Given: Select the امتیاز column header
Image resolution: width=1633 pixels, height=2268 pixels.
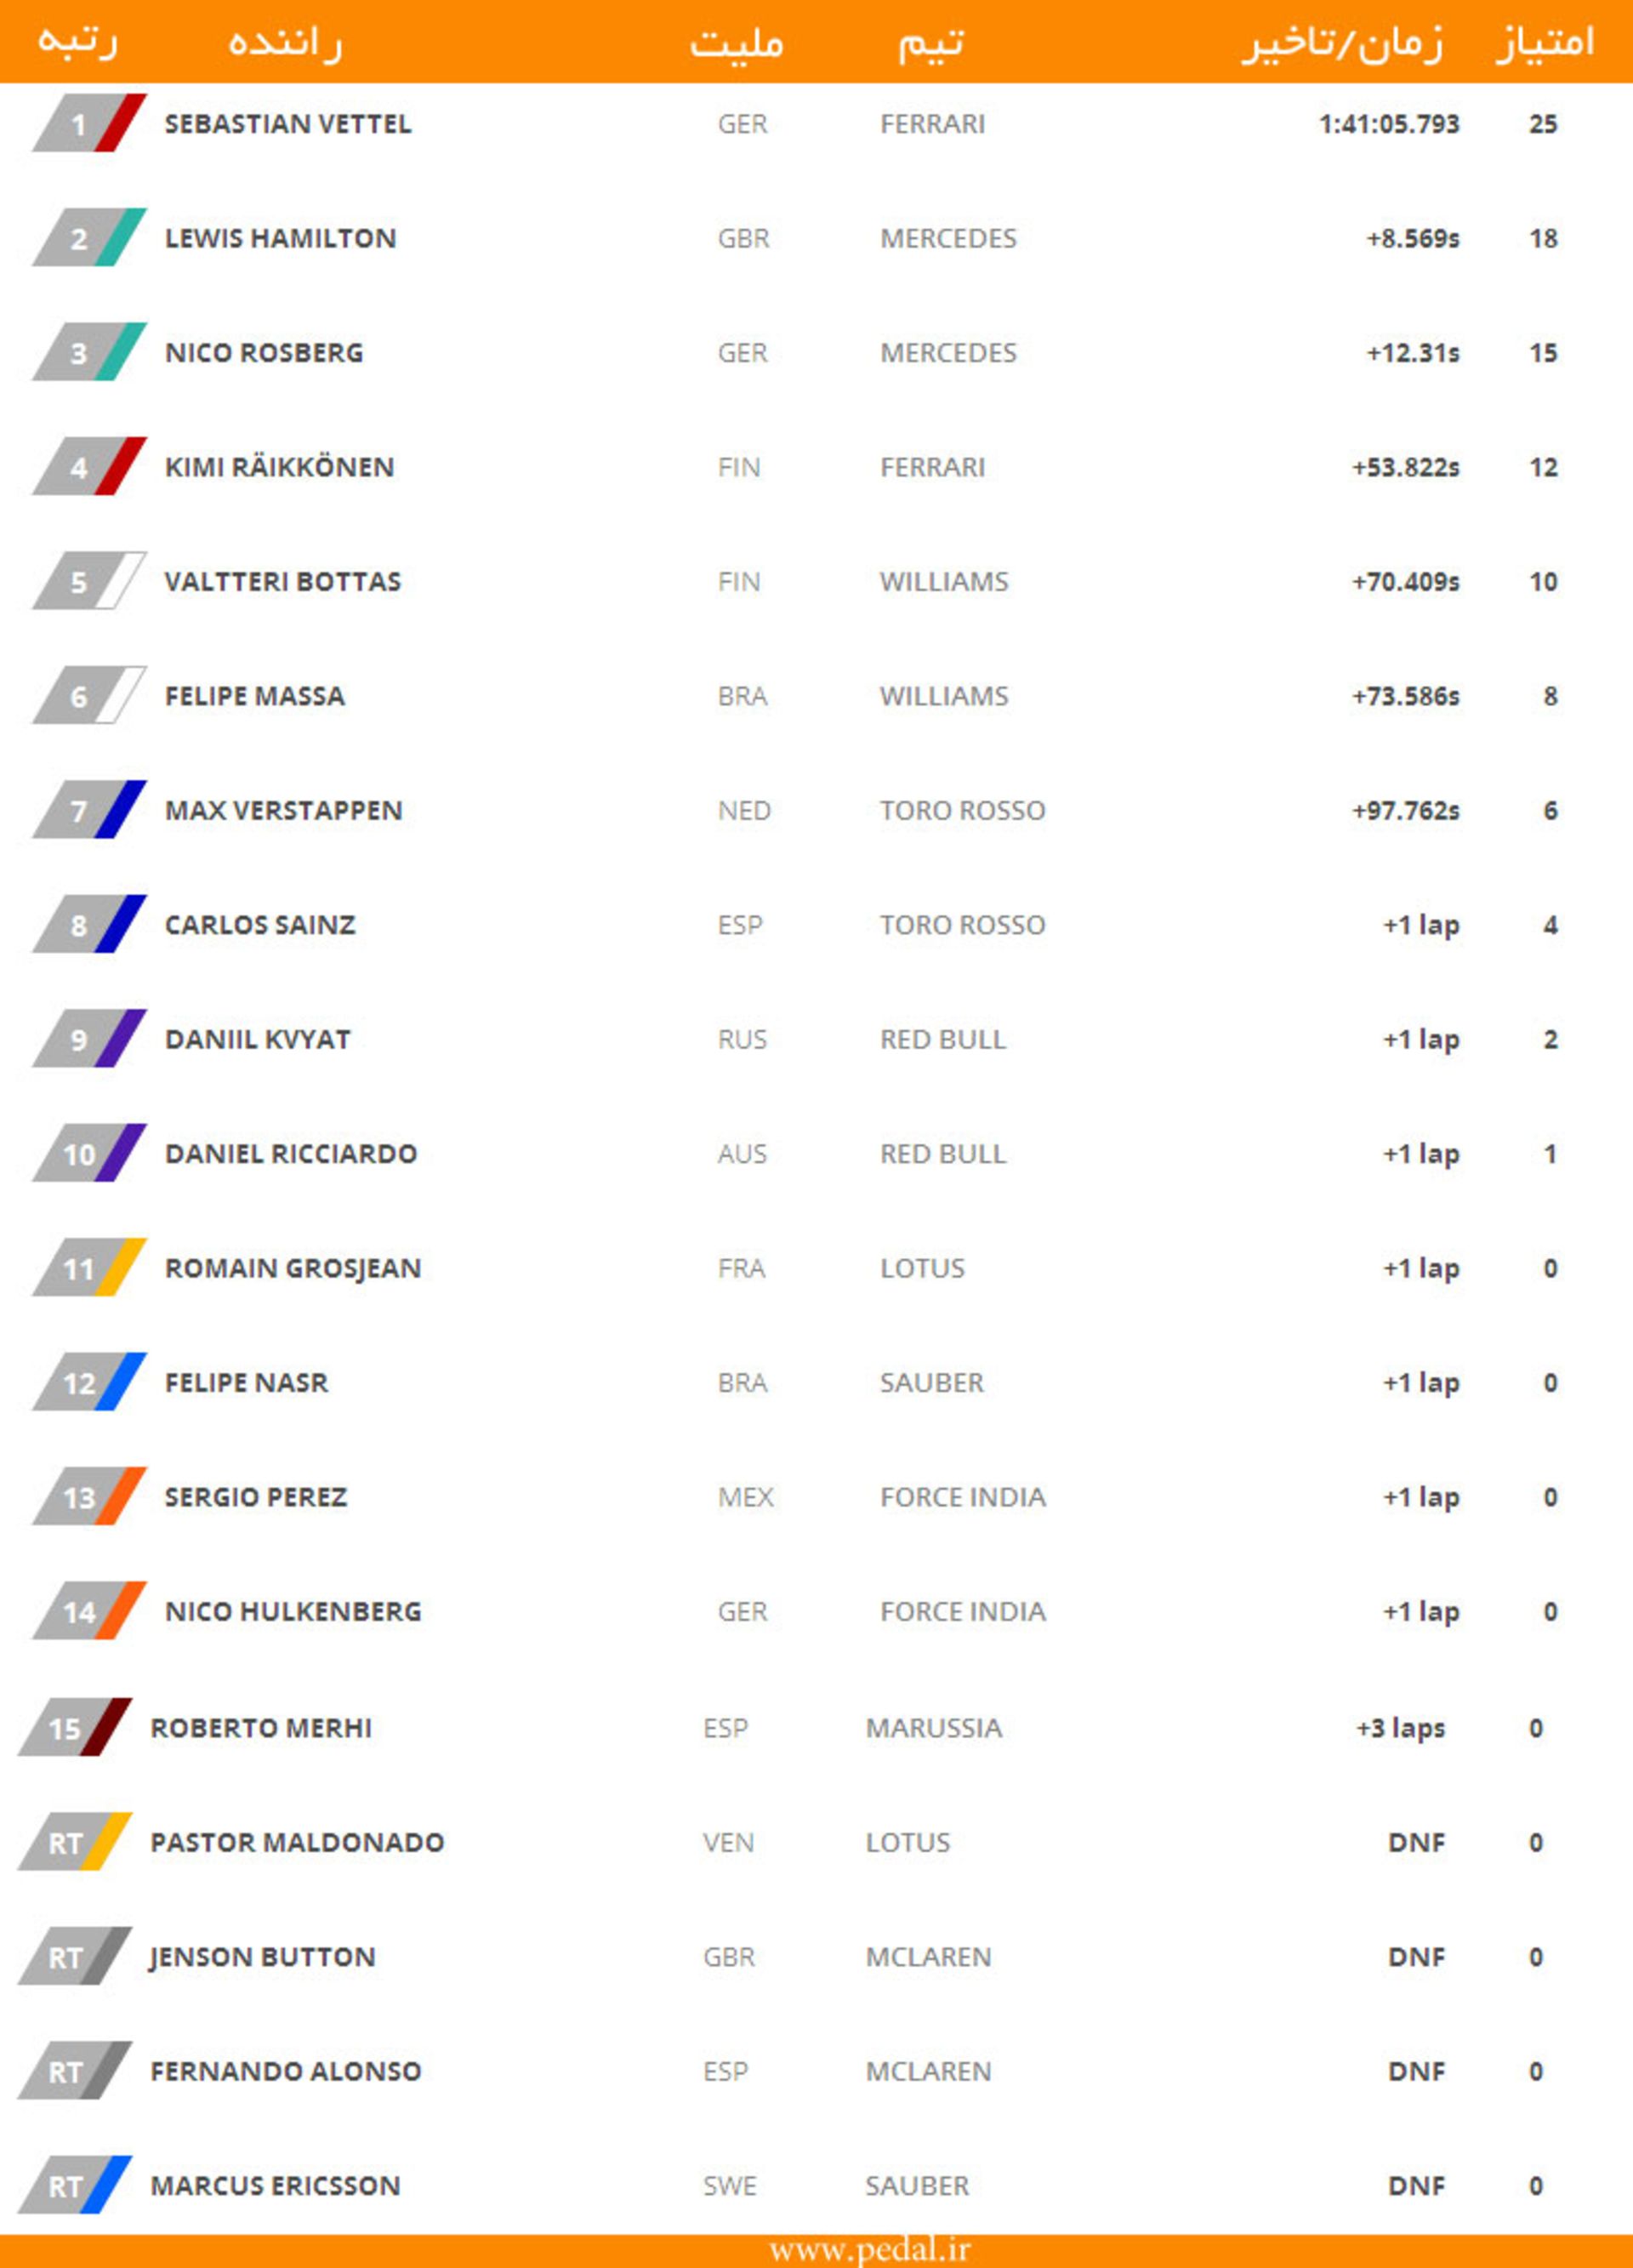Looking at the screenshot, I should pos(1544,42).
